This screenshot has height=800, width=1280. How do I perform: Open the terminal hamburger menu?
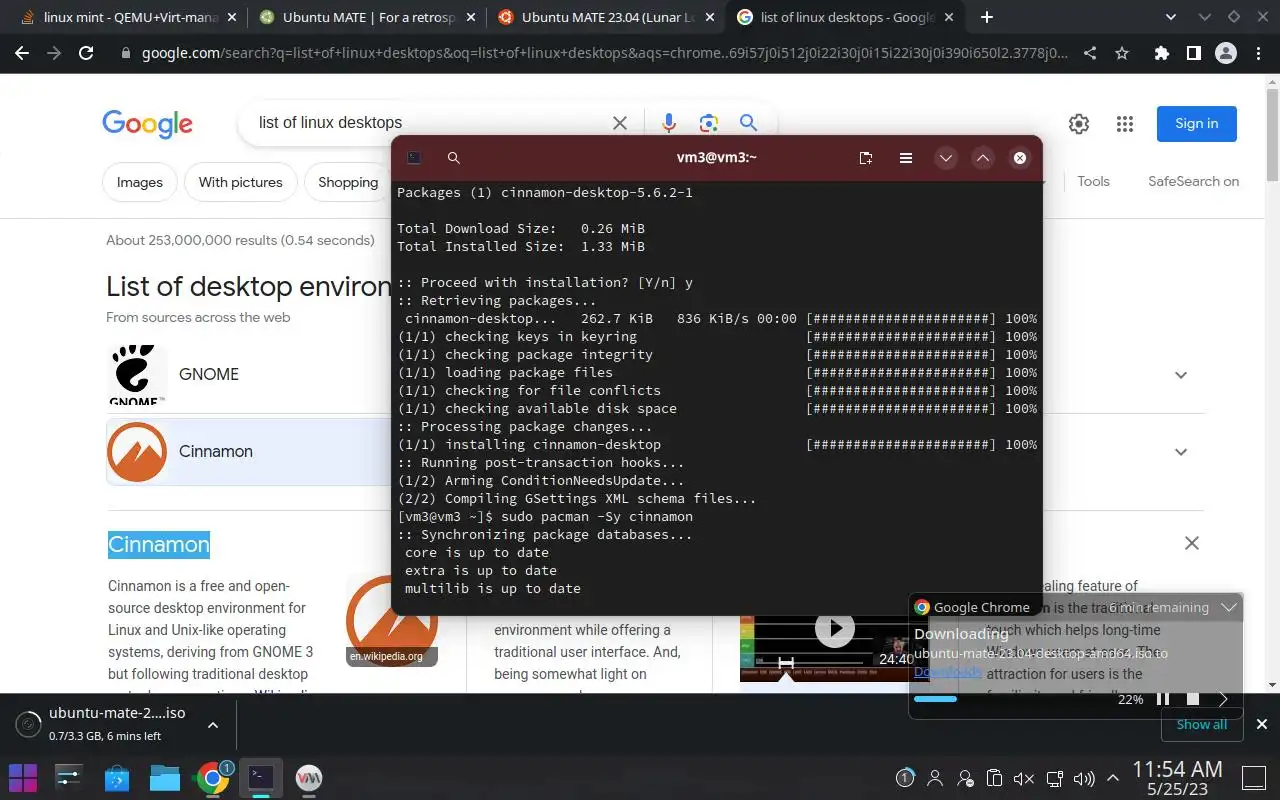click(906, 158)
